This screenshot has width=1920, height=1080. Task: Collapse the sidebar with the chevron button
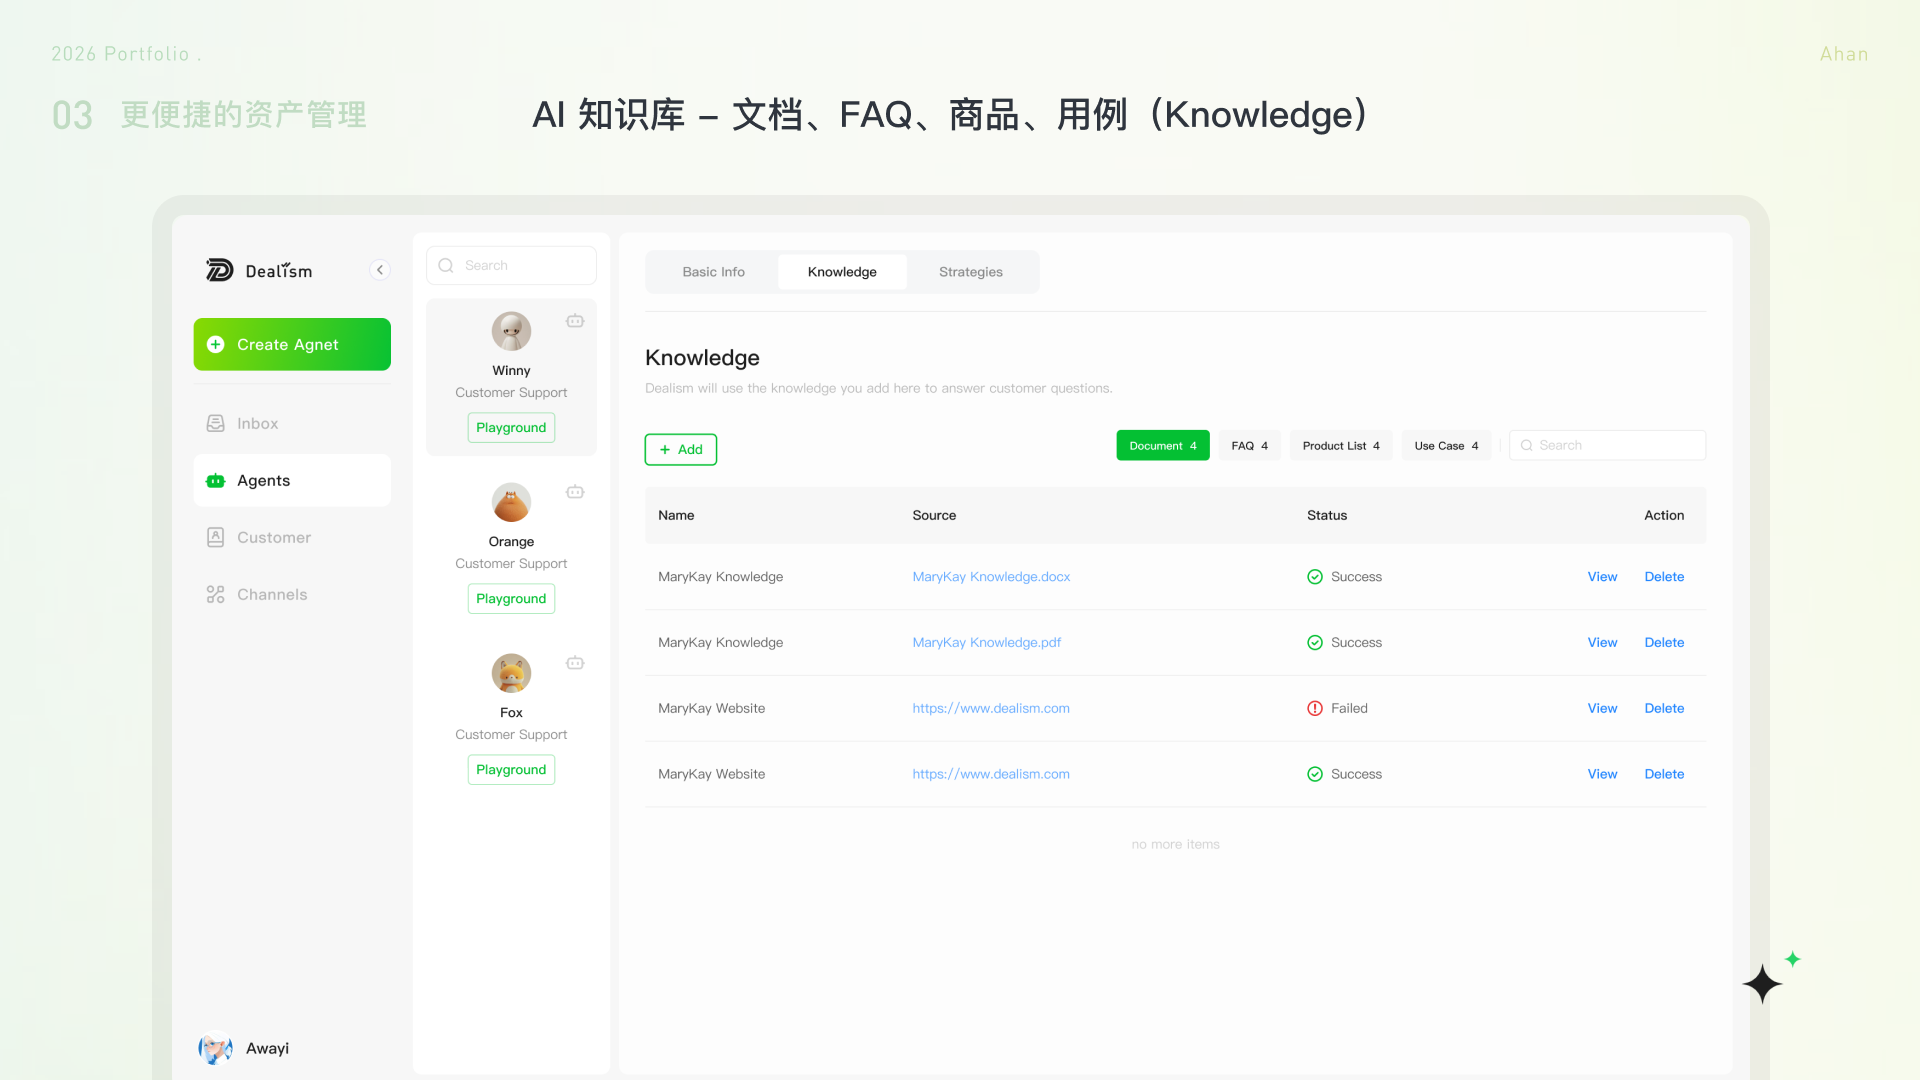(x=380, y=270)
